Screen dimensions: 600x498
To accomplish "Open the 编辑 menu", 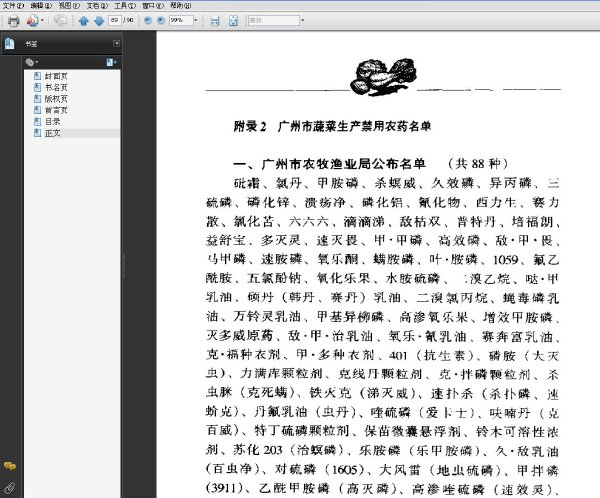I will 41,5.
